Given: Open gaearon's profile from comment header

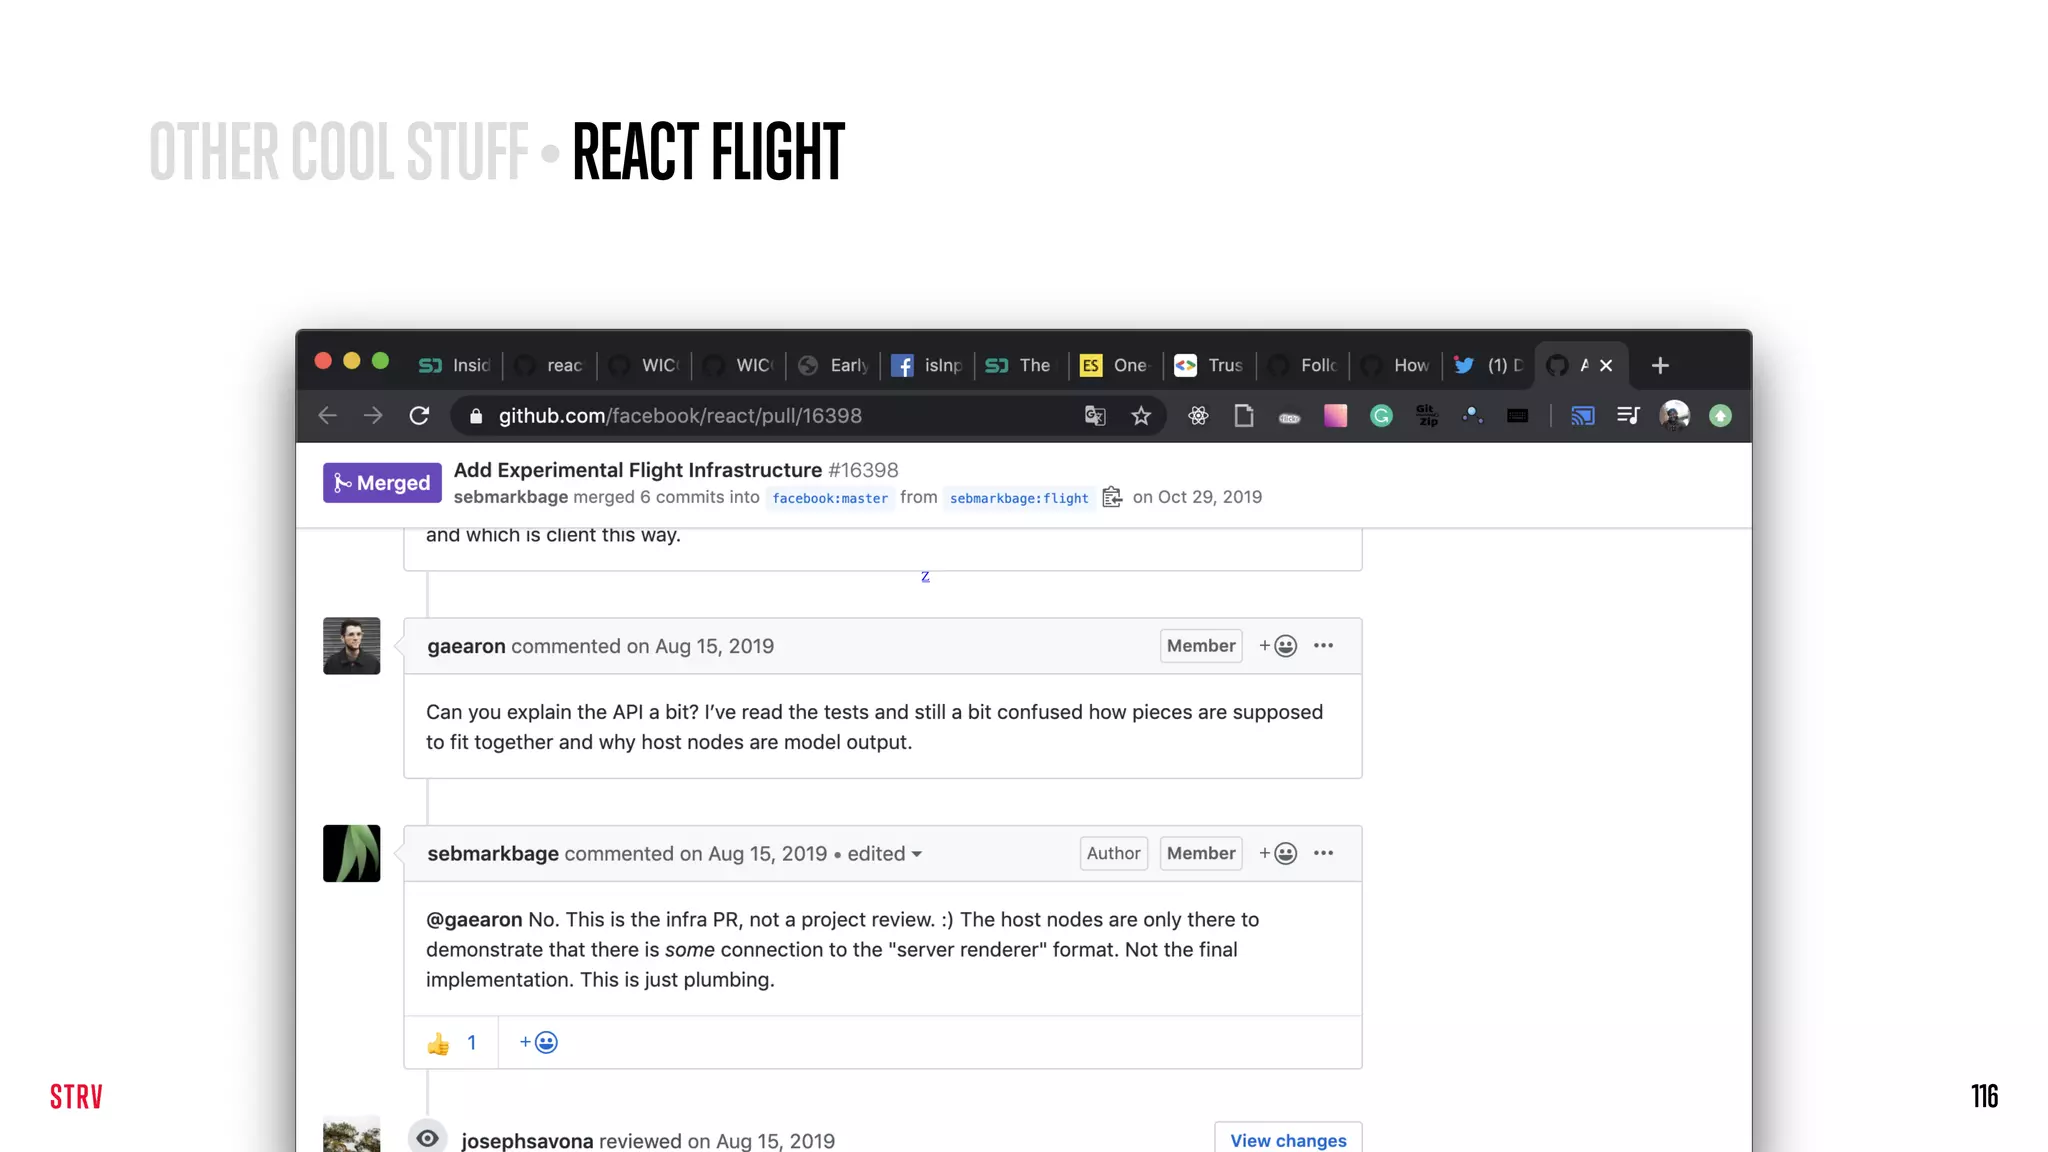Looking at the screenshot, I should (466, 647).
